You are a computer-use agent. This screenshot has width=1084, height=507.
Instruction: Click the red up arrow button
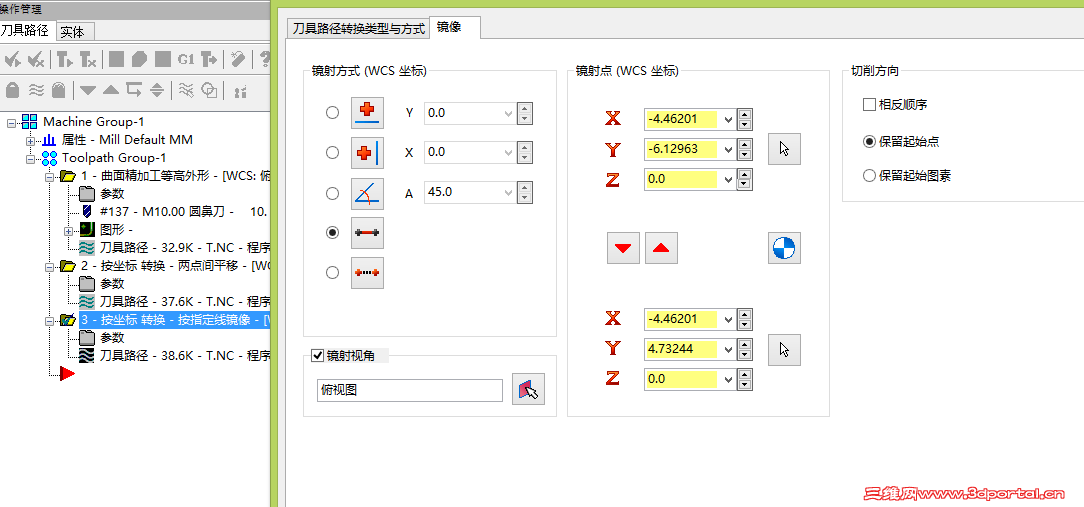pyautogui.click(x=662, y=248)
